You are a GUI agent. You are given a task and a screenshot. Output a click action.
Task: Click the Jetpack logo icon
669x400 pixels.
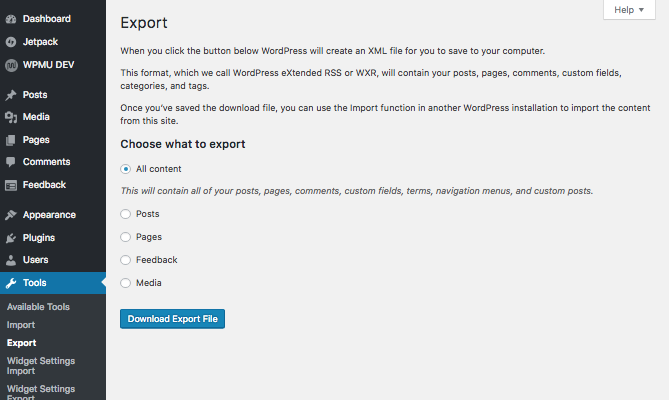tap(11, 42)
